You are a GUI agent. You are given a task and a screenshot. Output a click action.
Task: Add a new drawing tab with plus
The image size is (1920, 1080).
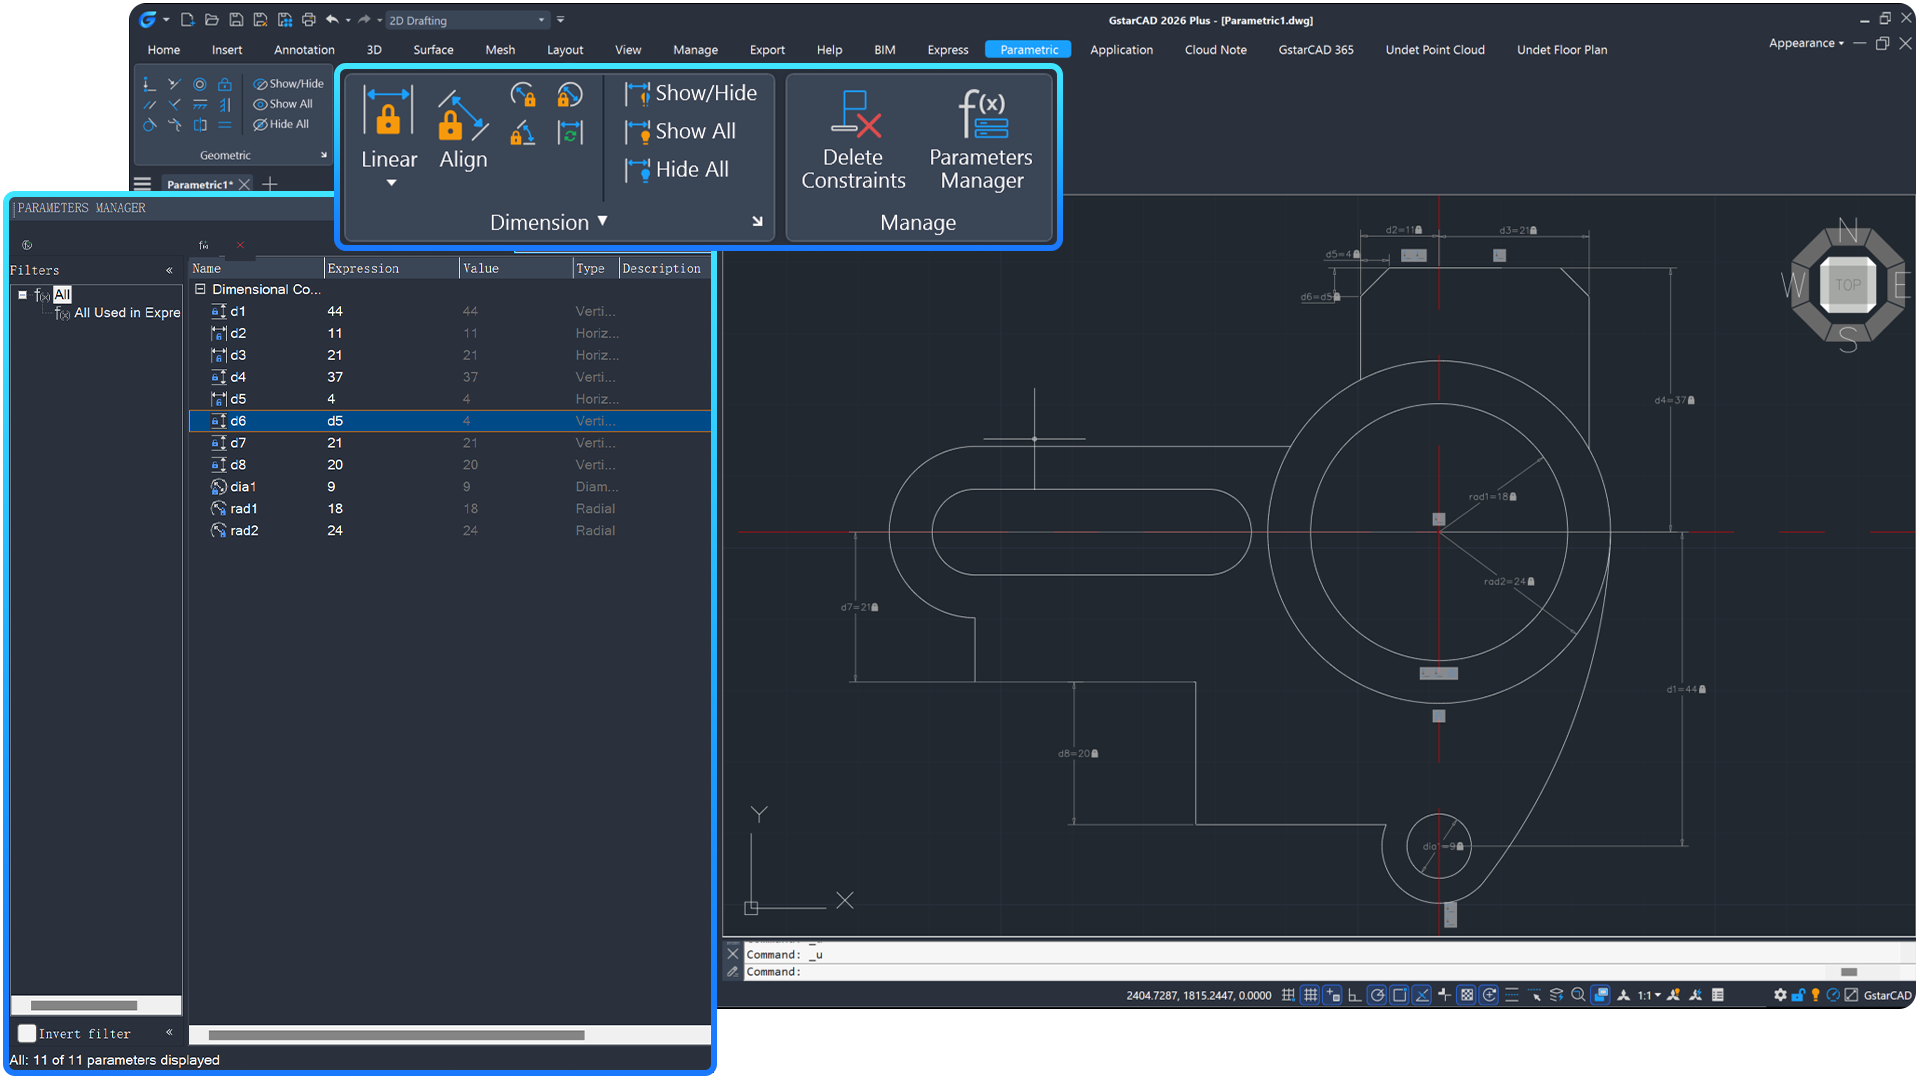click(x=269, y=184)
